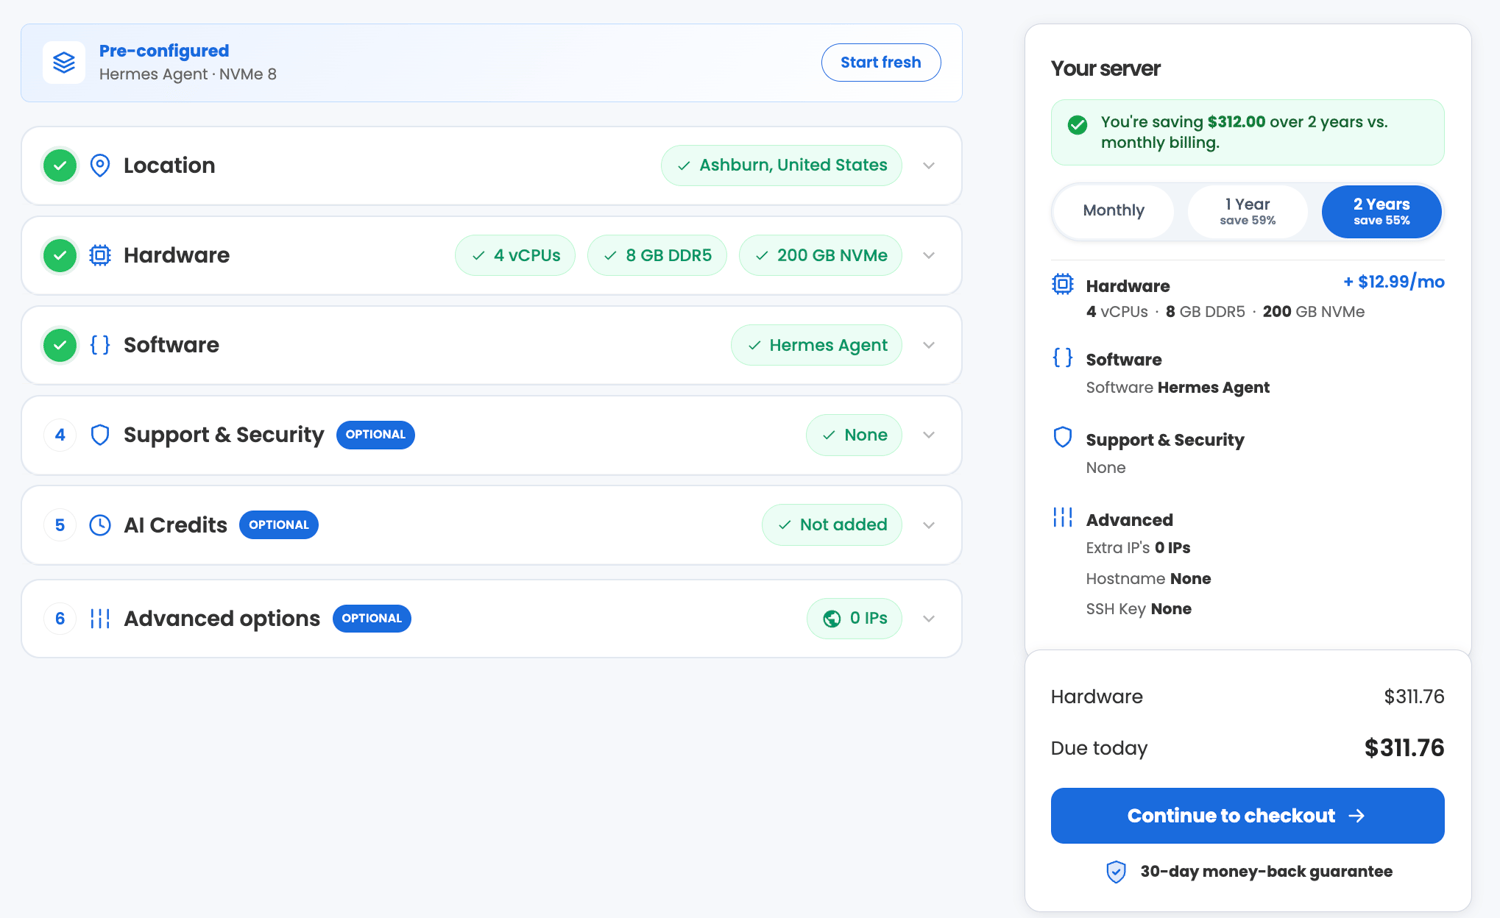Select the Monthly billing option

pyautogui.click(x=1113, y=211)
